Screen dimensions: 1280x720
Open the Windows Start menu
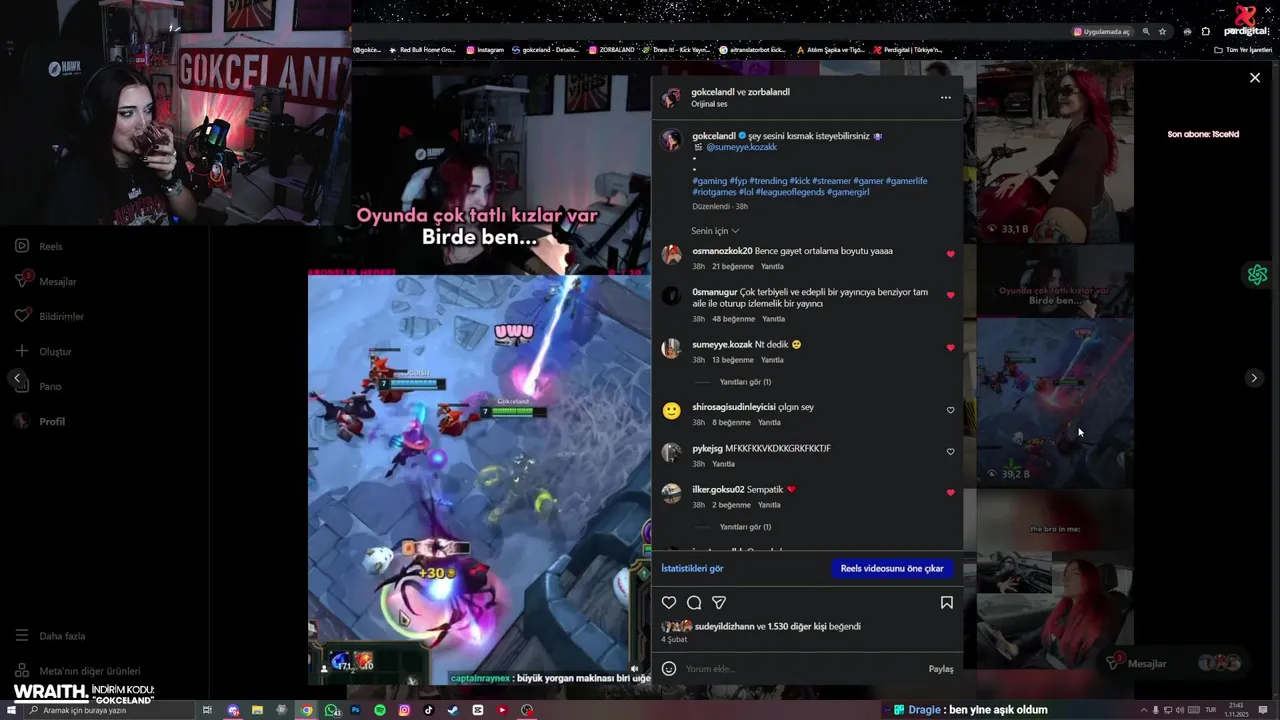pos(12,710)
